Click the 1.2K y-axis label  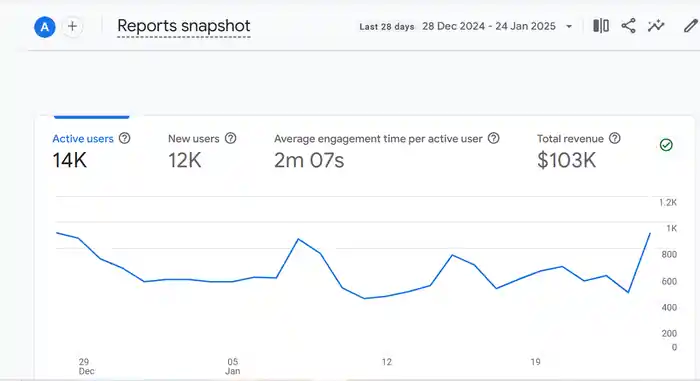tap(668, 202)
